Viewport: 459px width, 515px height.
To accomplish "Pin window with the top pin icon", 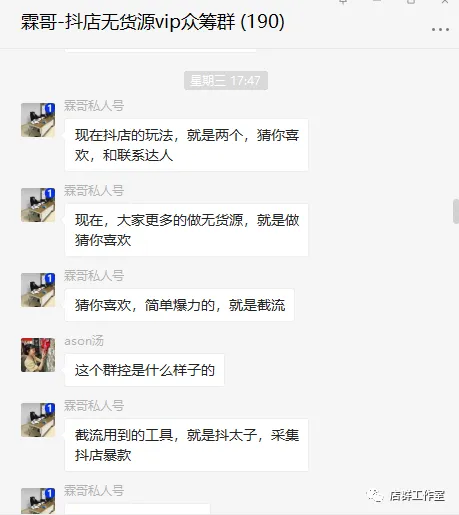I will [343, 2].
